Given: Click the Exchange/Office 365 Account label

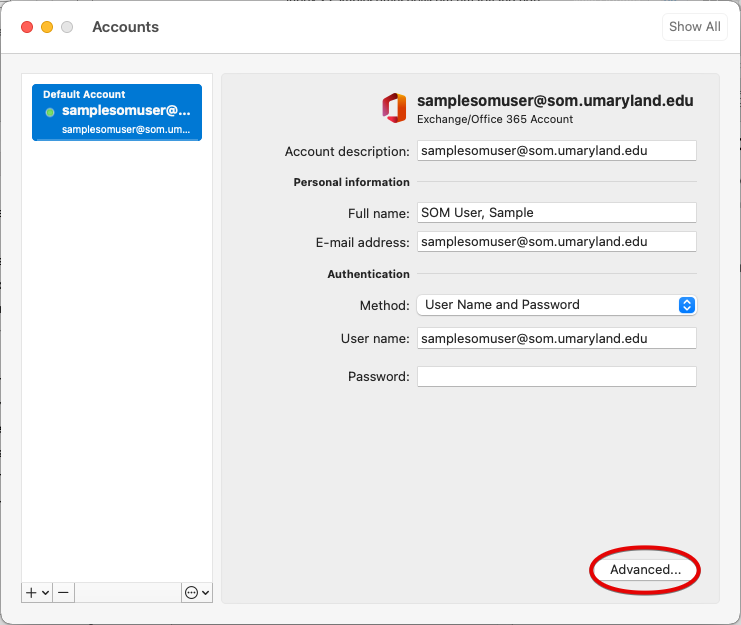Looking at the screenshot, I should tap(495, 119).
